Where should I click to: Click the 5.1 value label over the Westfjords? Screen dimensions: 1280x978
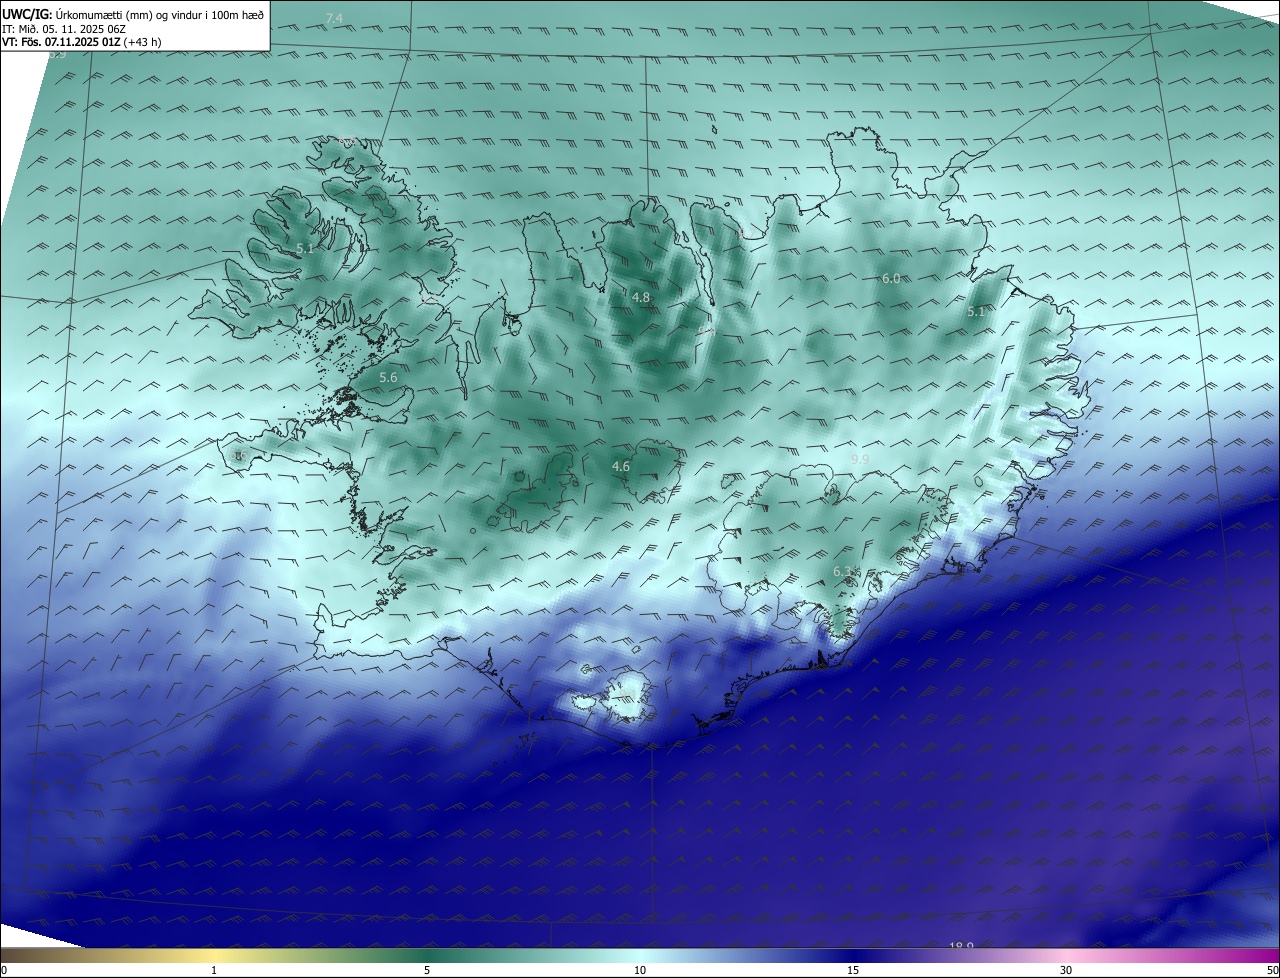[305, 248]
